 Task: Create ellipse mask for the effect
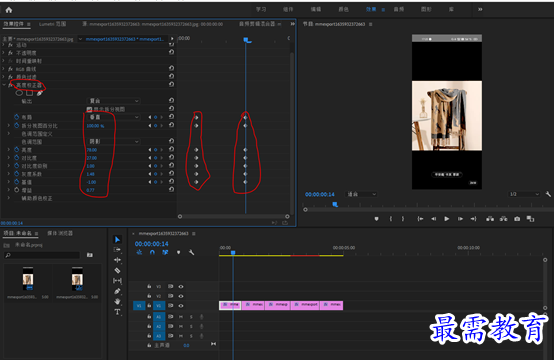(x=19, y=93)
